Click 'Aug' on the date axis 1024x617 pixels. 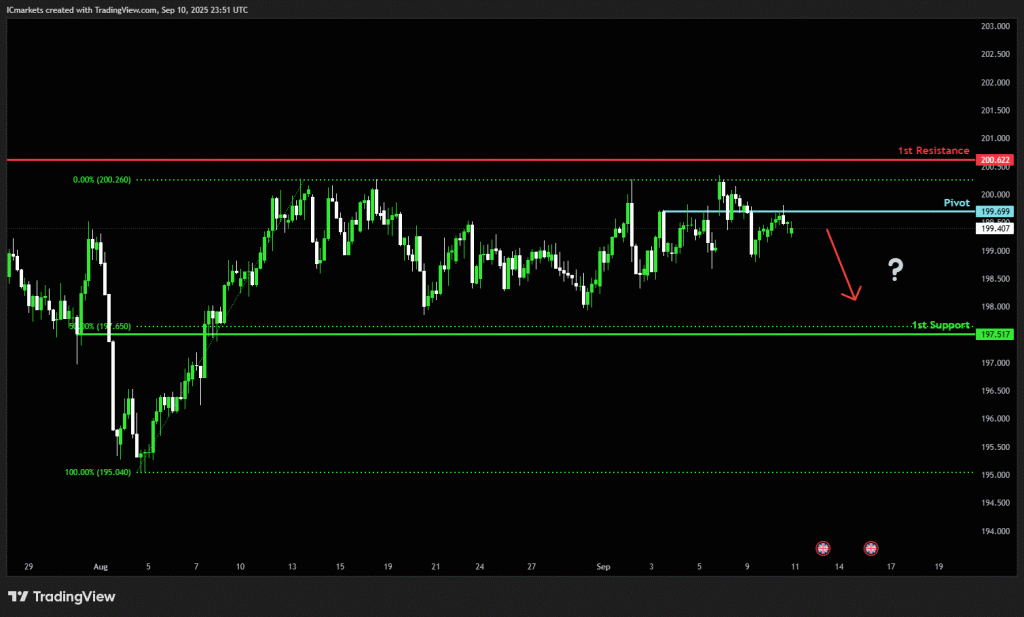pos(101,567)
